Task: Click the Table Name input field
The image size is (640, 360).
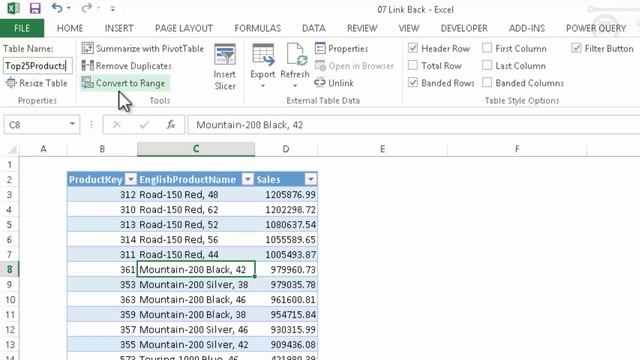Action: click(38, 66)
